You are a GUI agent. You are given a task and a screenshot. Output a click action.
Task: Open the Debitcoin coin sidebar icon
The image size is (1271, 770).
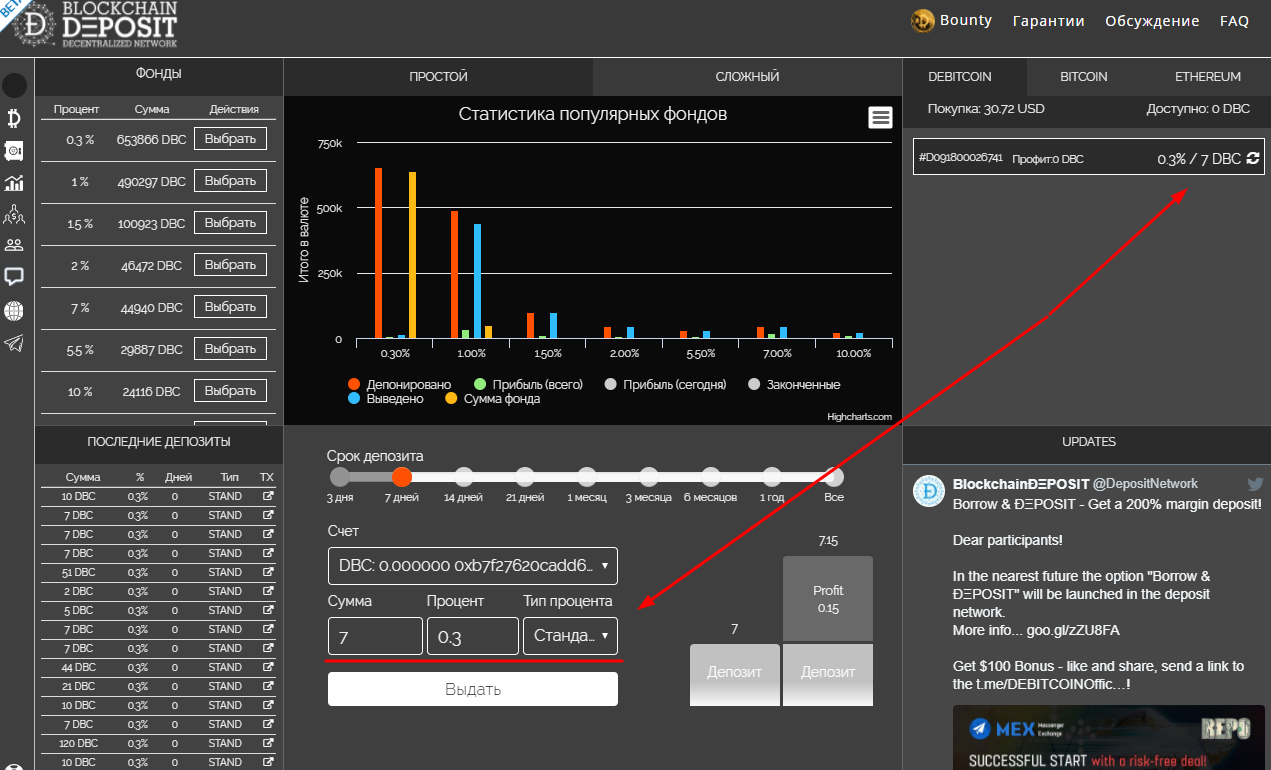14,119
